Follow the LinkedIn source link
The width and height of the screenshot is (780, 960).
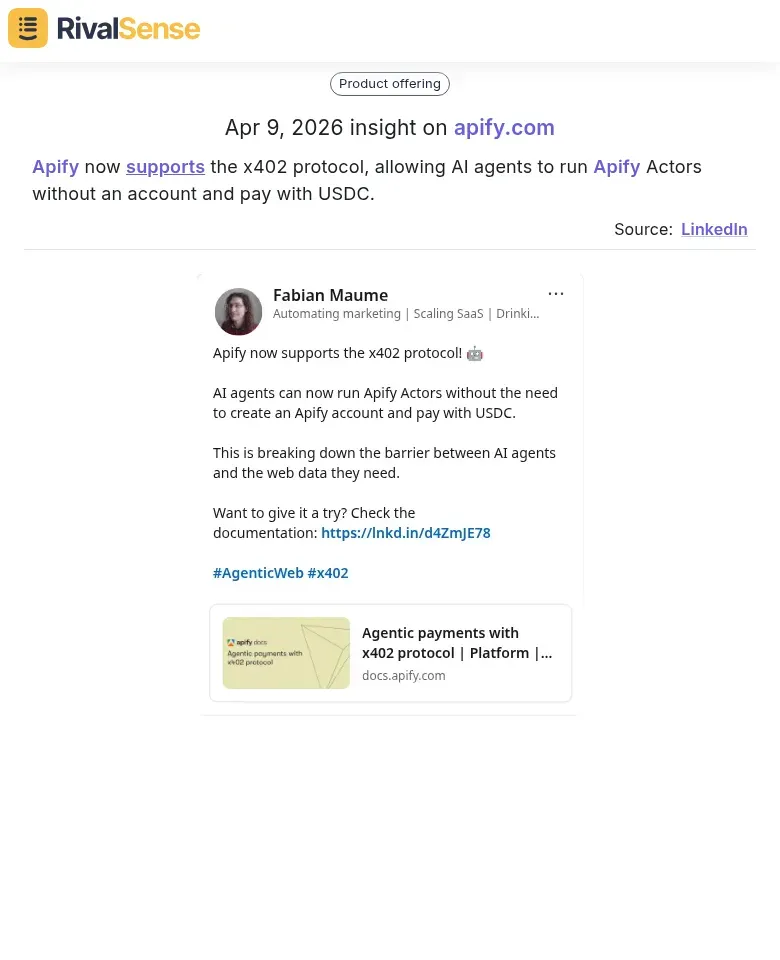pos(714,229)
